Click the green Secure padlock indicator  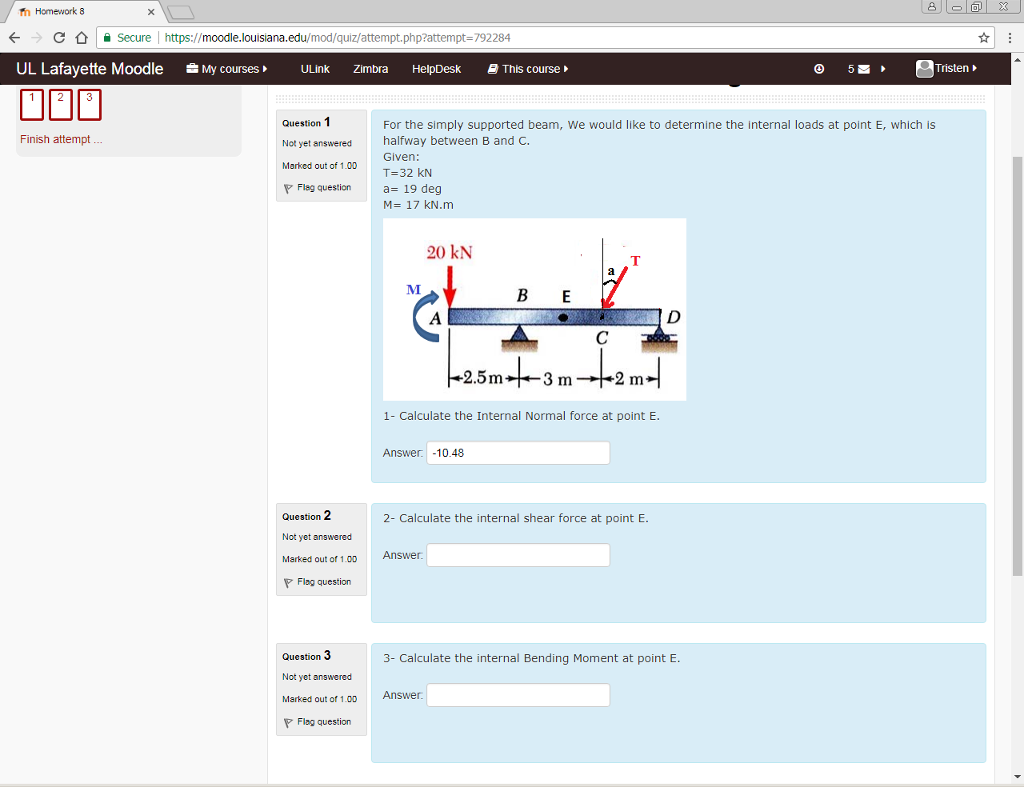pyautogui.click(x=127, y=38)
